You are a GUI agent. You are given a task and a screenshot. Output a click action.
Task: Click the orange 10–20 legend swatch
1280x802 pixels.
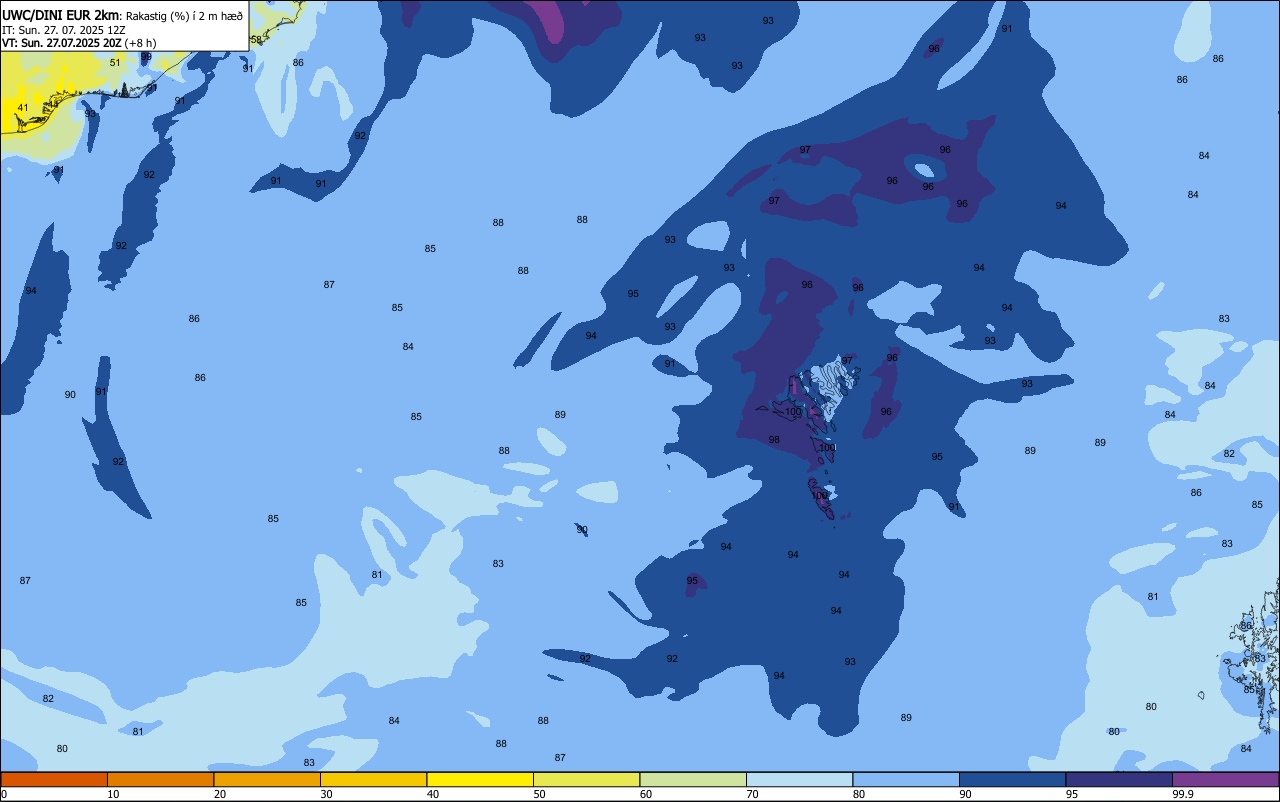click(160, 779)
